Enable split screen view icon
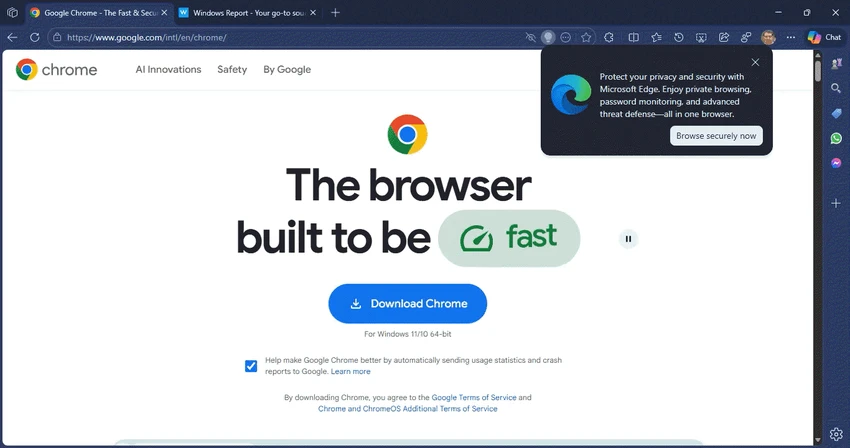 point(633,37)
